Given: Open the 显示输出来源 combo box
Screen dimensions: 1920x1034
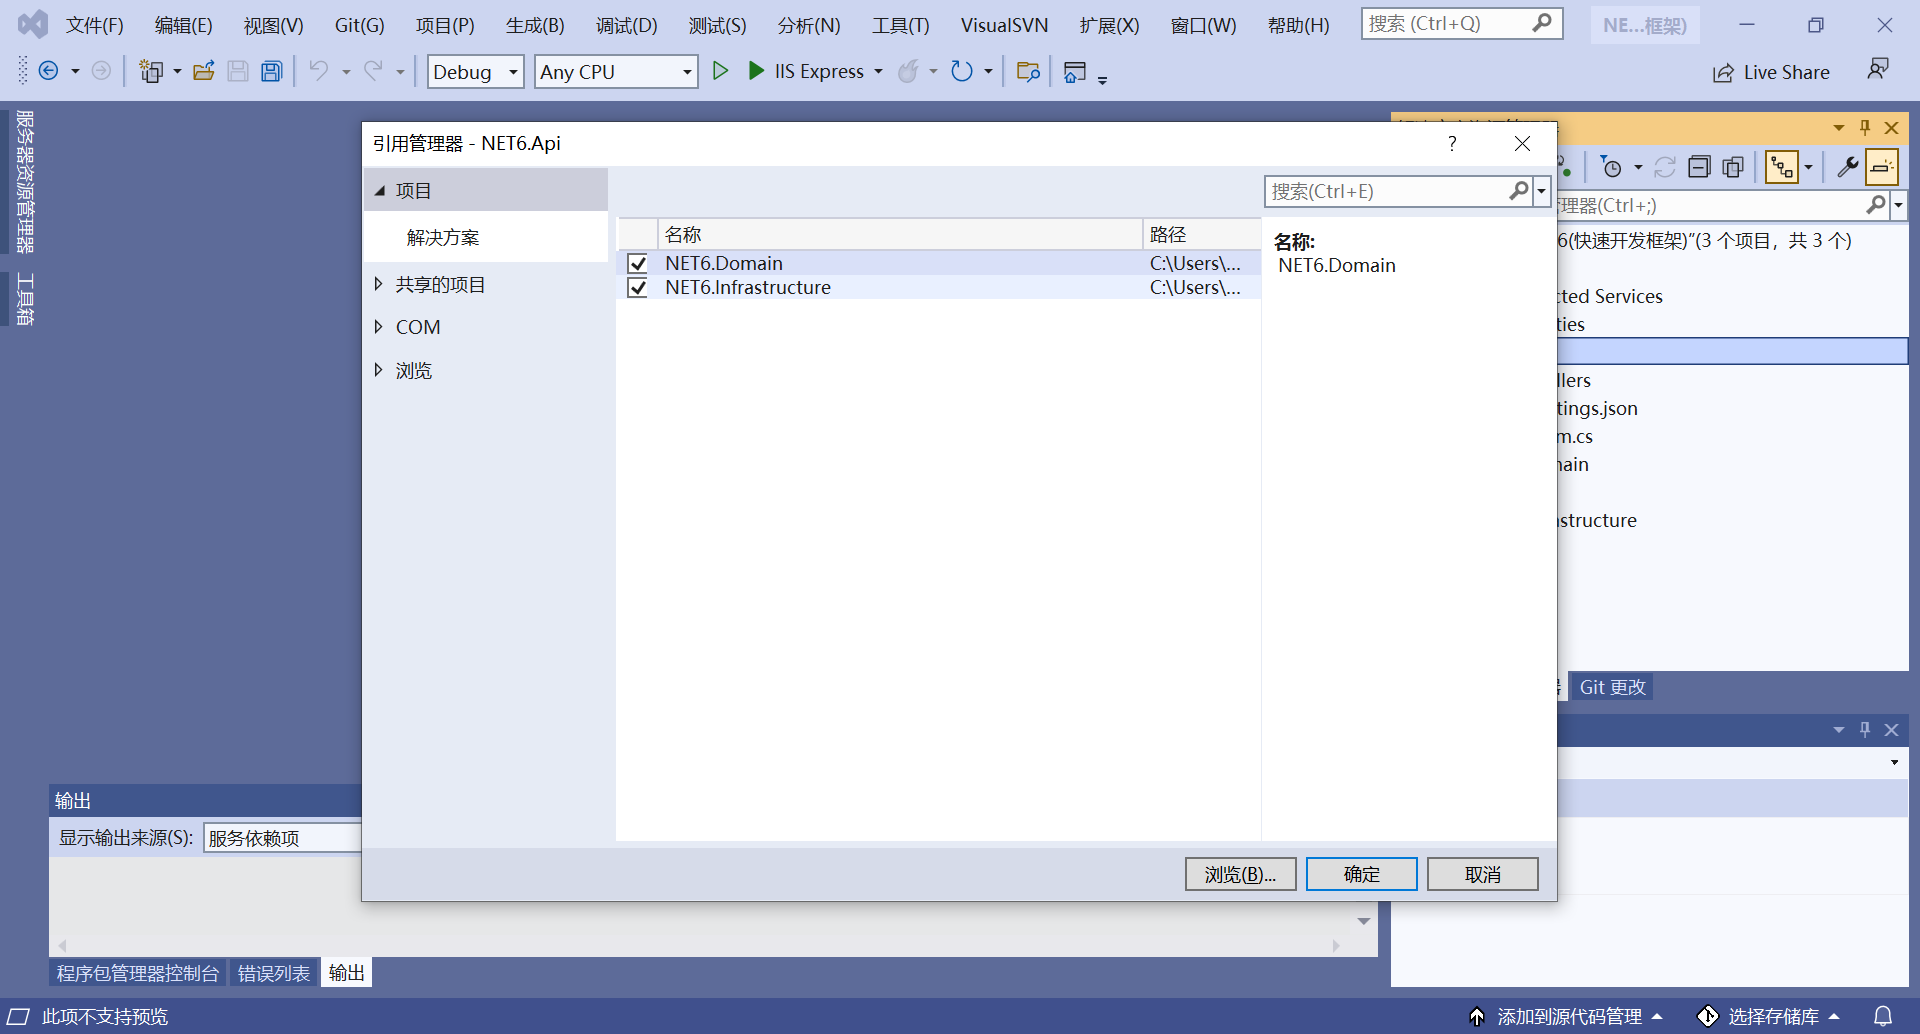Looking at the screenshot, I should 283,838.
